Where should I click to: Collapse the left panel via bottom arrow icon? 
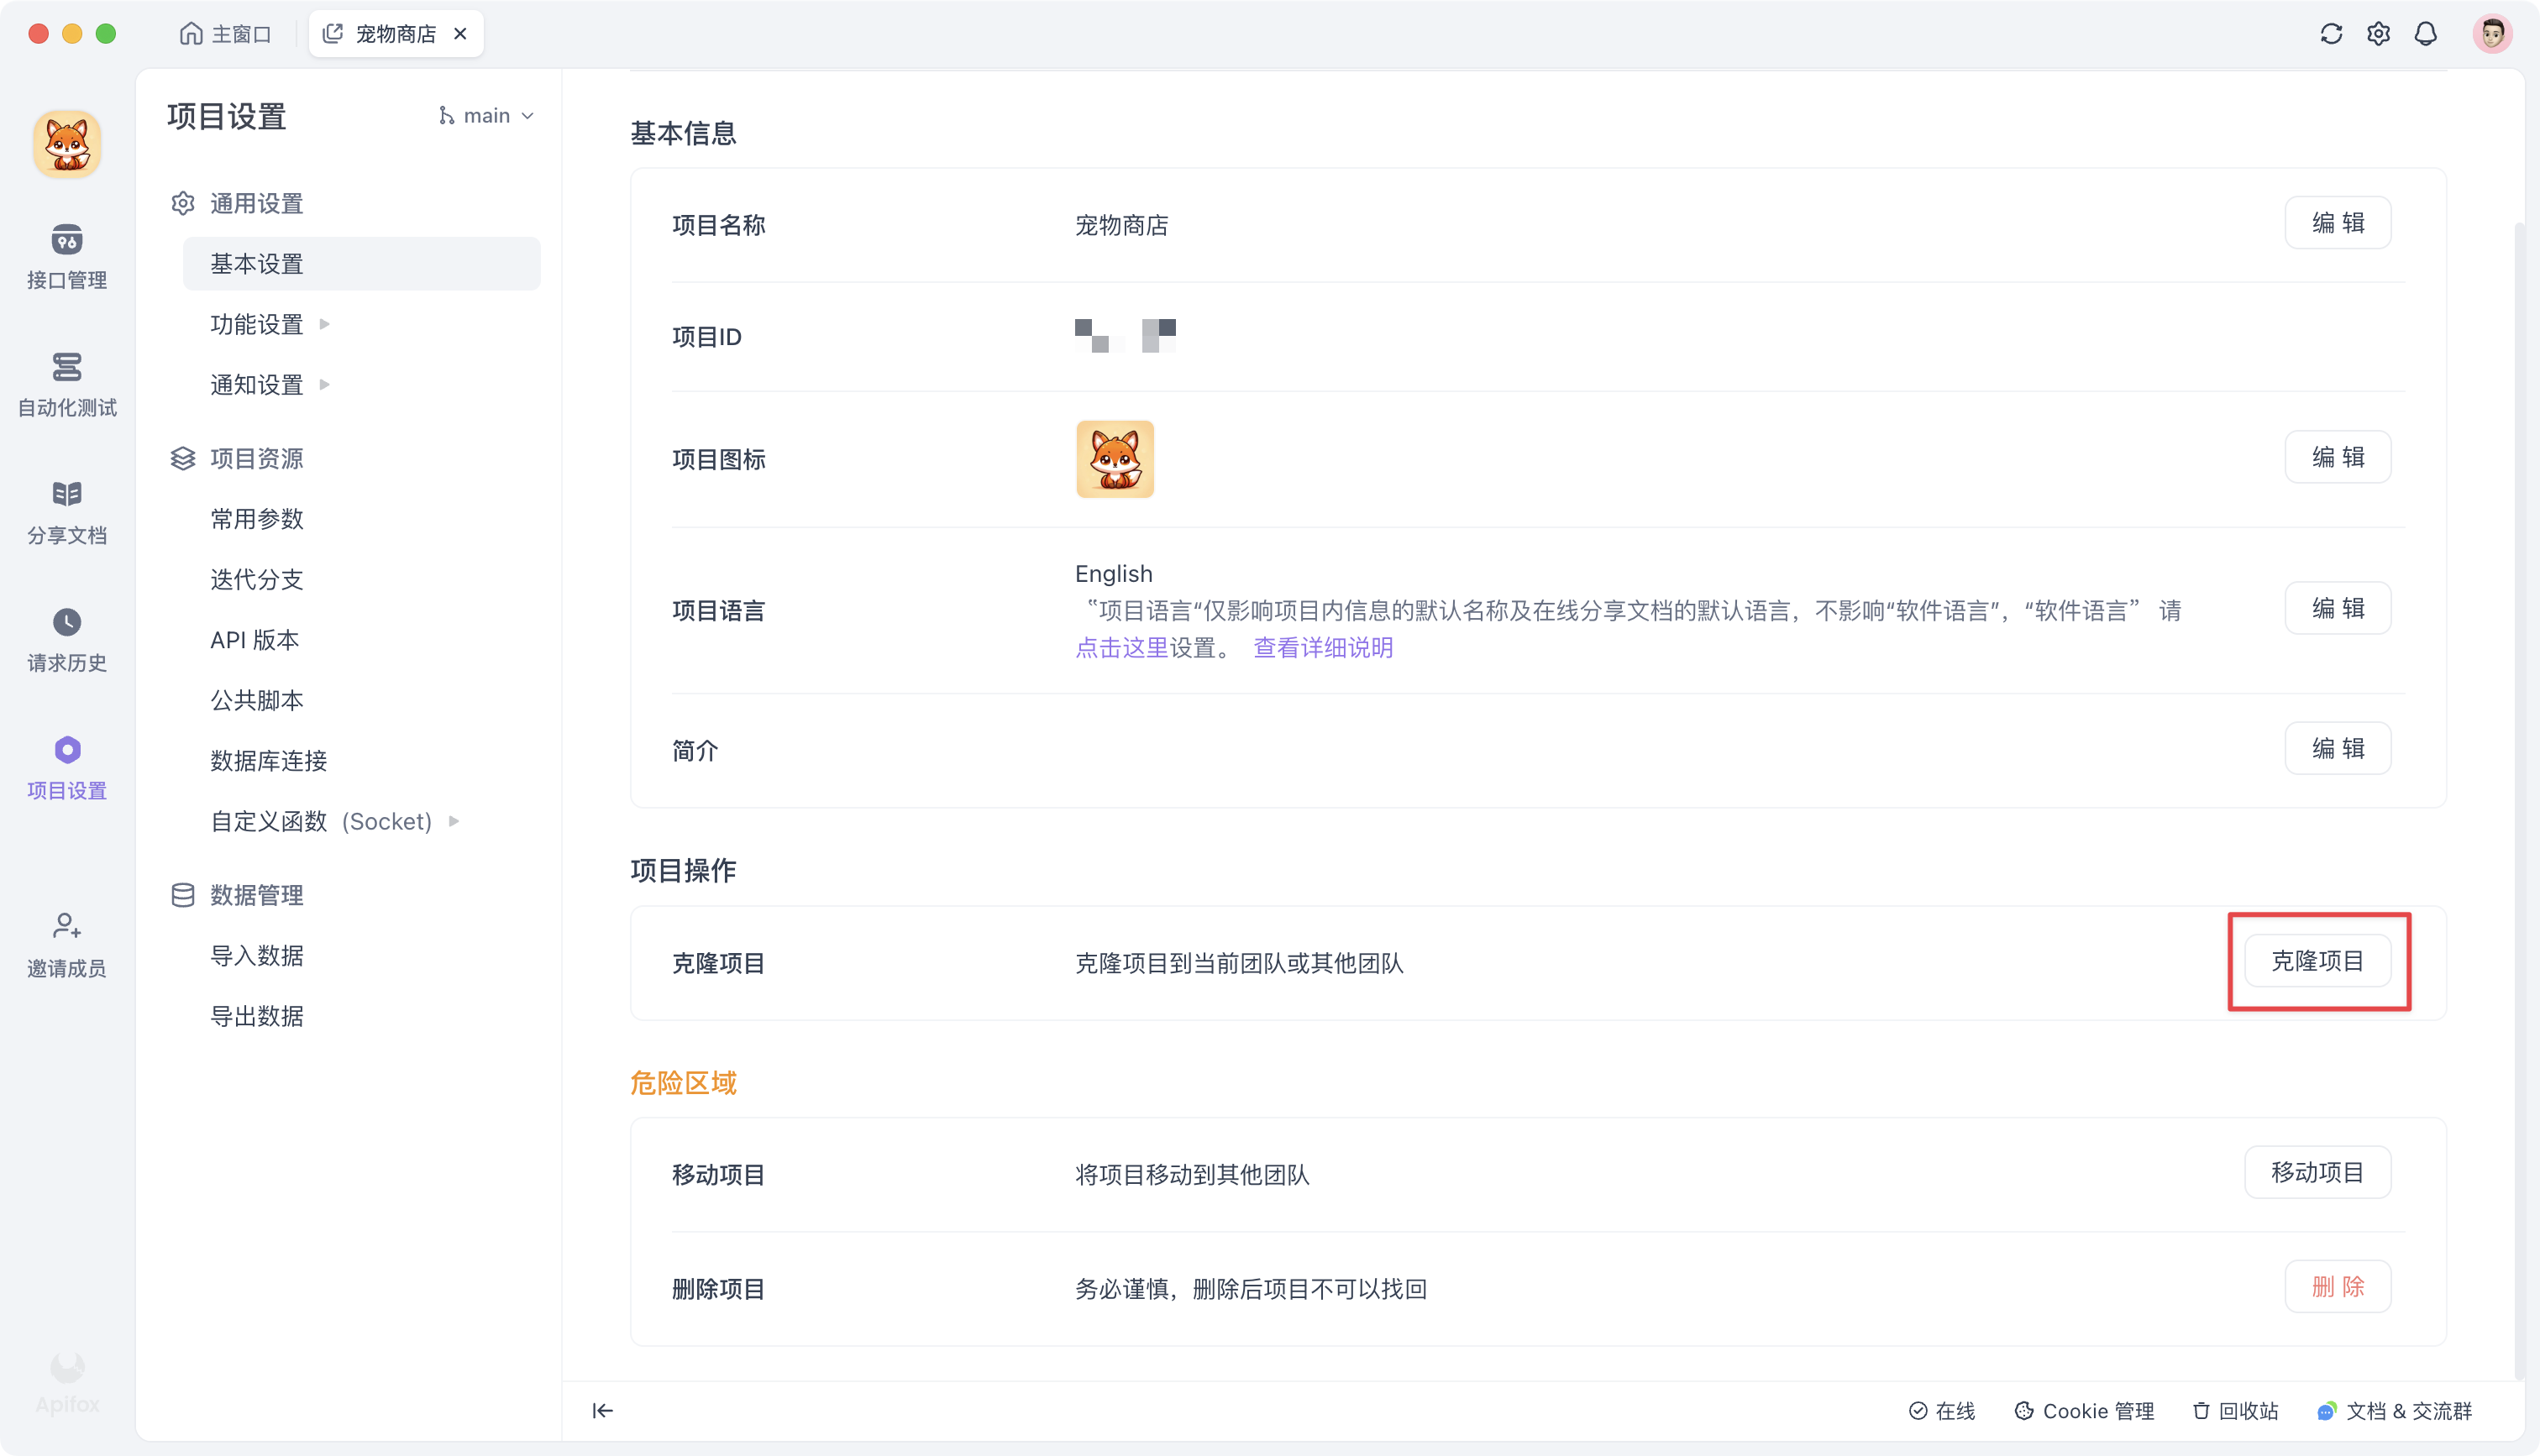(602, 1411)
